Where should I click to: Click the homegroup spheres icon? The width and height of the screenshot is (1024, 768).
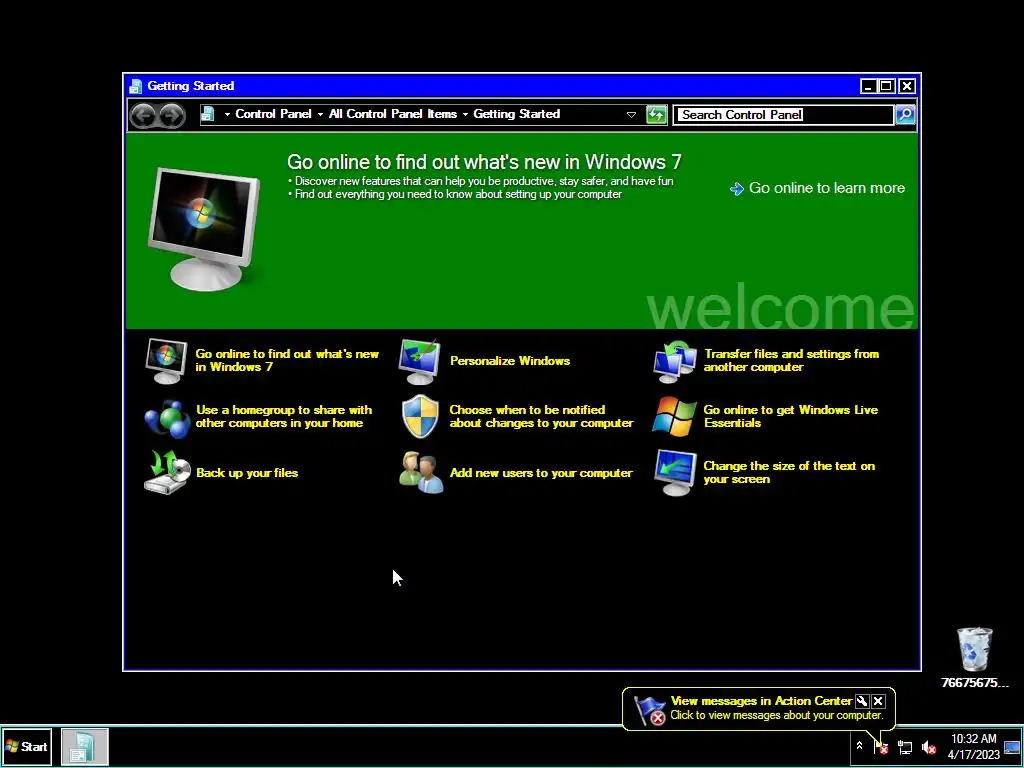point(167,419)
